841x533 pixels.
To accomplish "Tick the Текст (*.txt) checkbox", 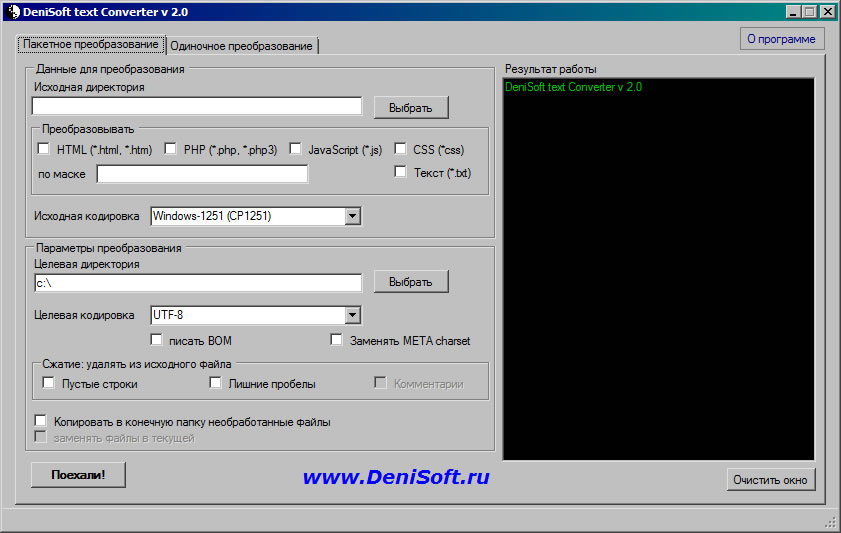I will click(x=401, y=172).
